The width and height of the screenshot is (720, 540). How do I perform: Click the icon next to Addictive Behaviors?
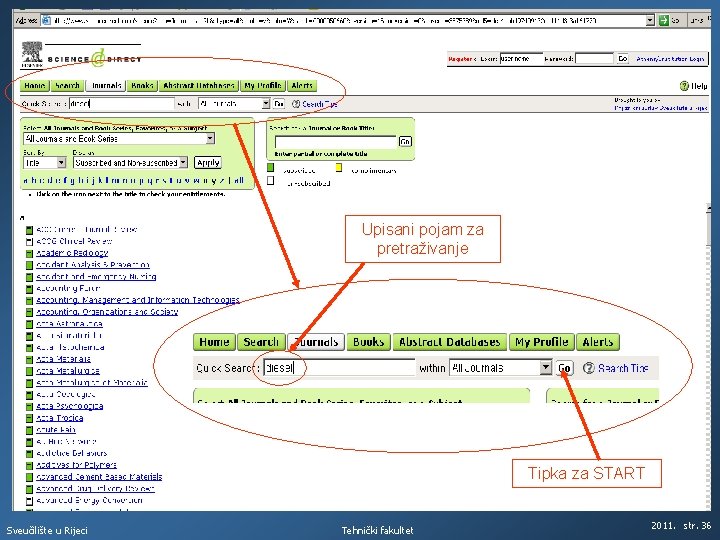pyautogui.click(x=29, y=454)
